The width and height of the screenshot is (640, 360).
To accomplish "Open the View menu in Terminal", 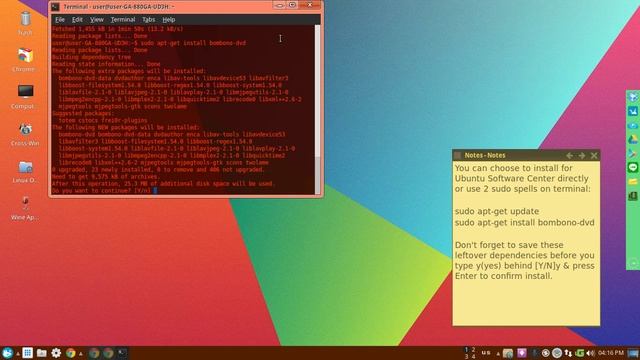I will pyautogui.click(x=97, y=19).
